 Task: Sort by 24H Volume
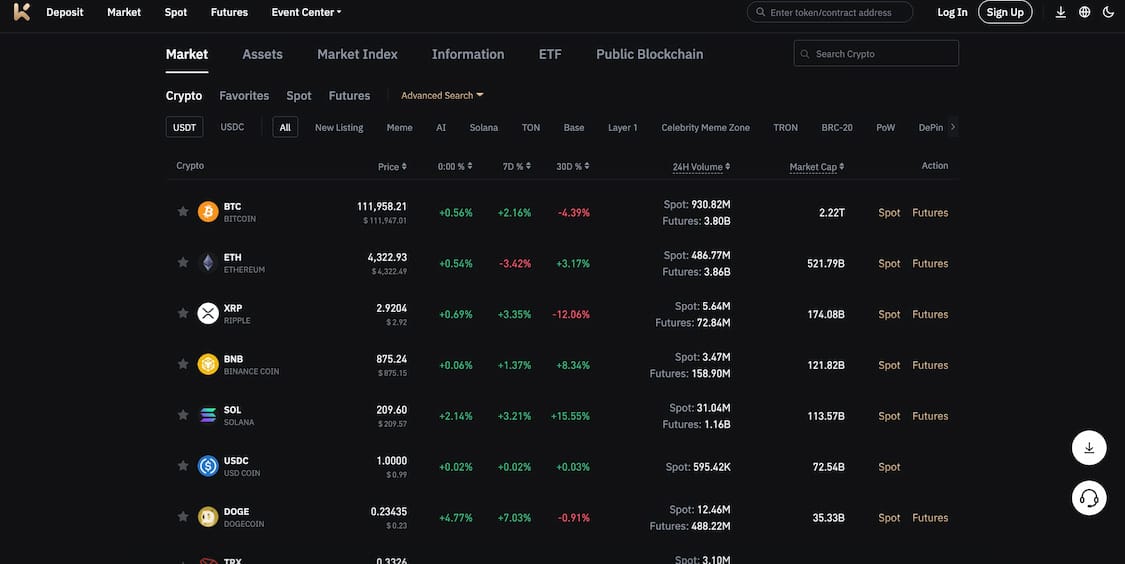[701, 166]
